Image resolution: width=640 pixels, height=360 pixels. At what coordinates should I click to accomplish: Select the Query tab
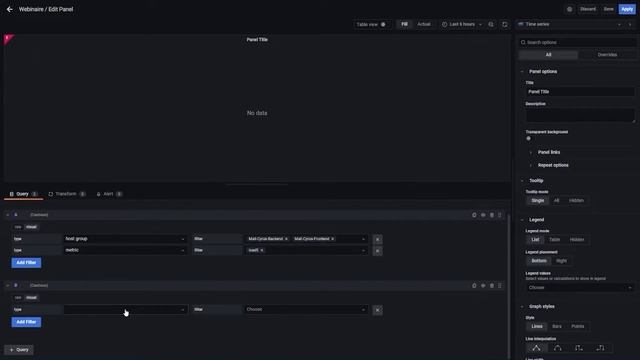coord(23,194)
